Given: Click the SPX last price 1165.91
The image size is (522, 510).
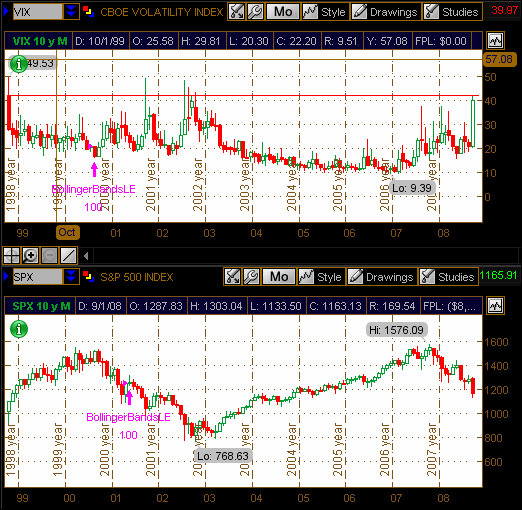Looking at the screenshot, I should pos(498,275).
